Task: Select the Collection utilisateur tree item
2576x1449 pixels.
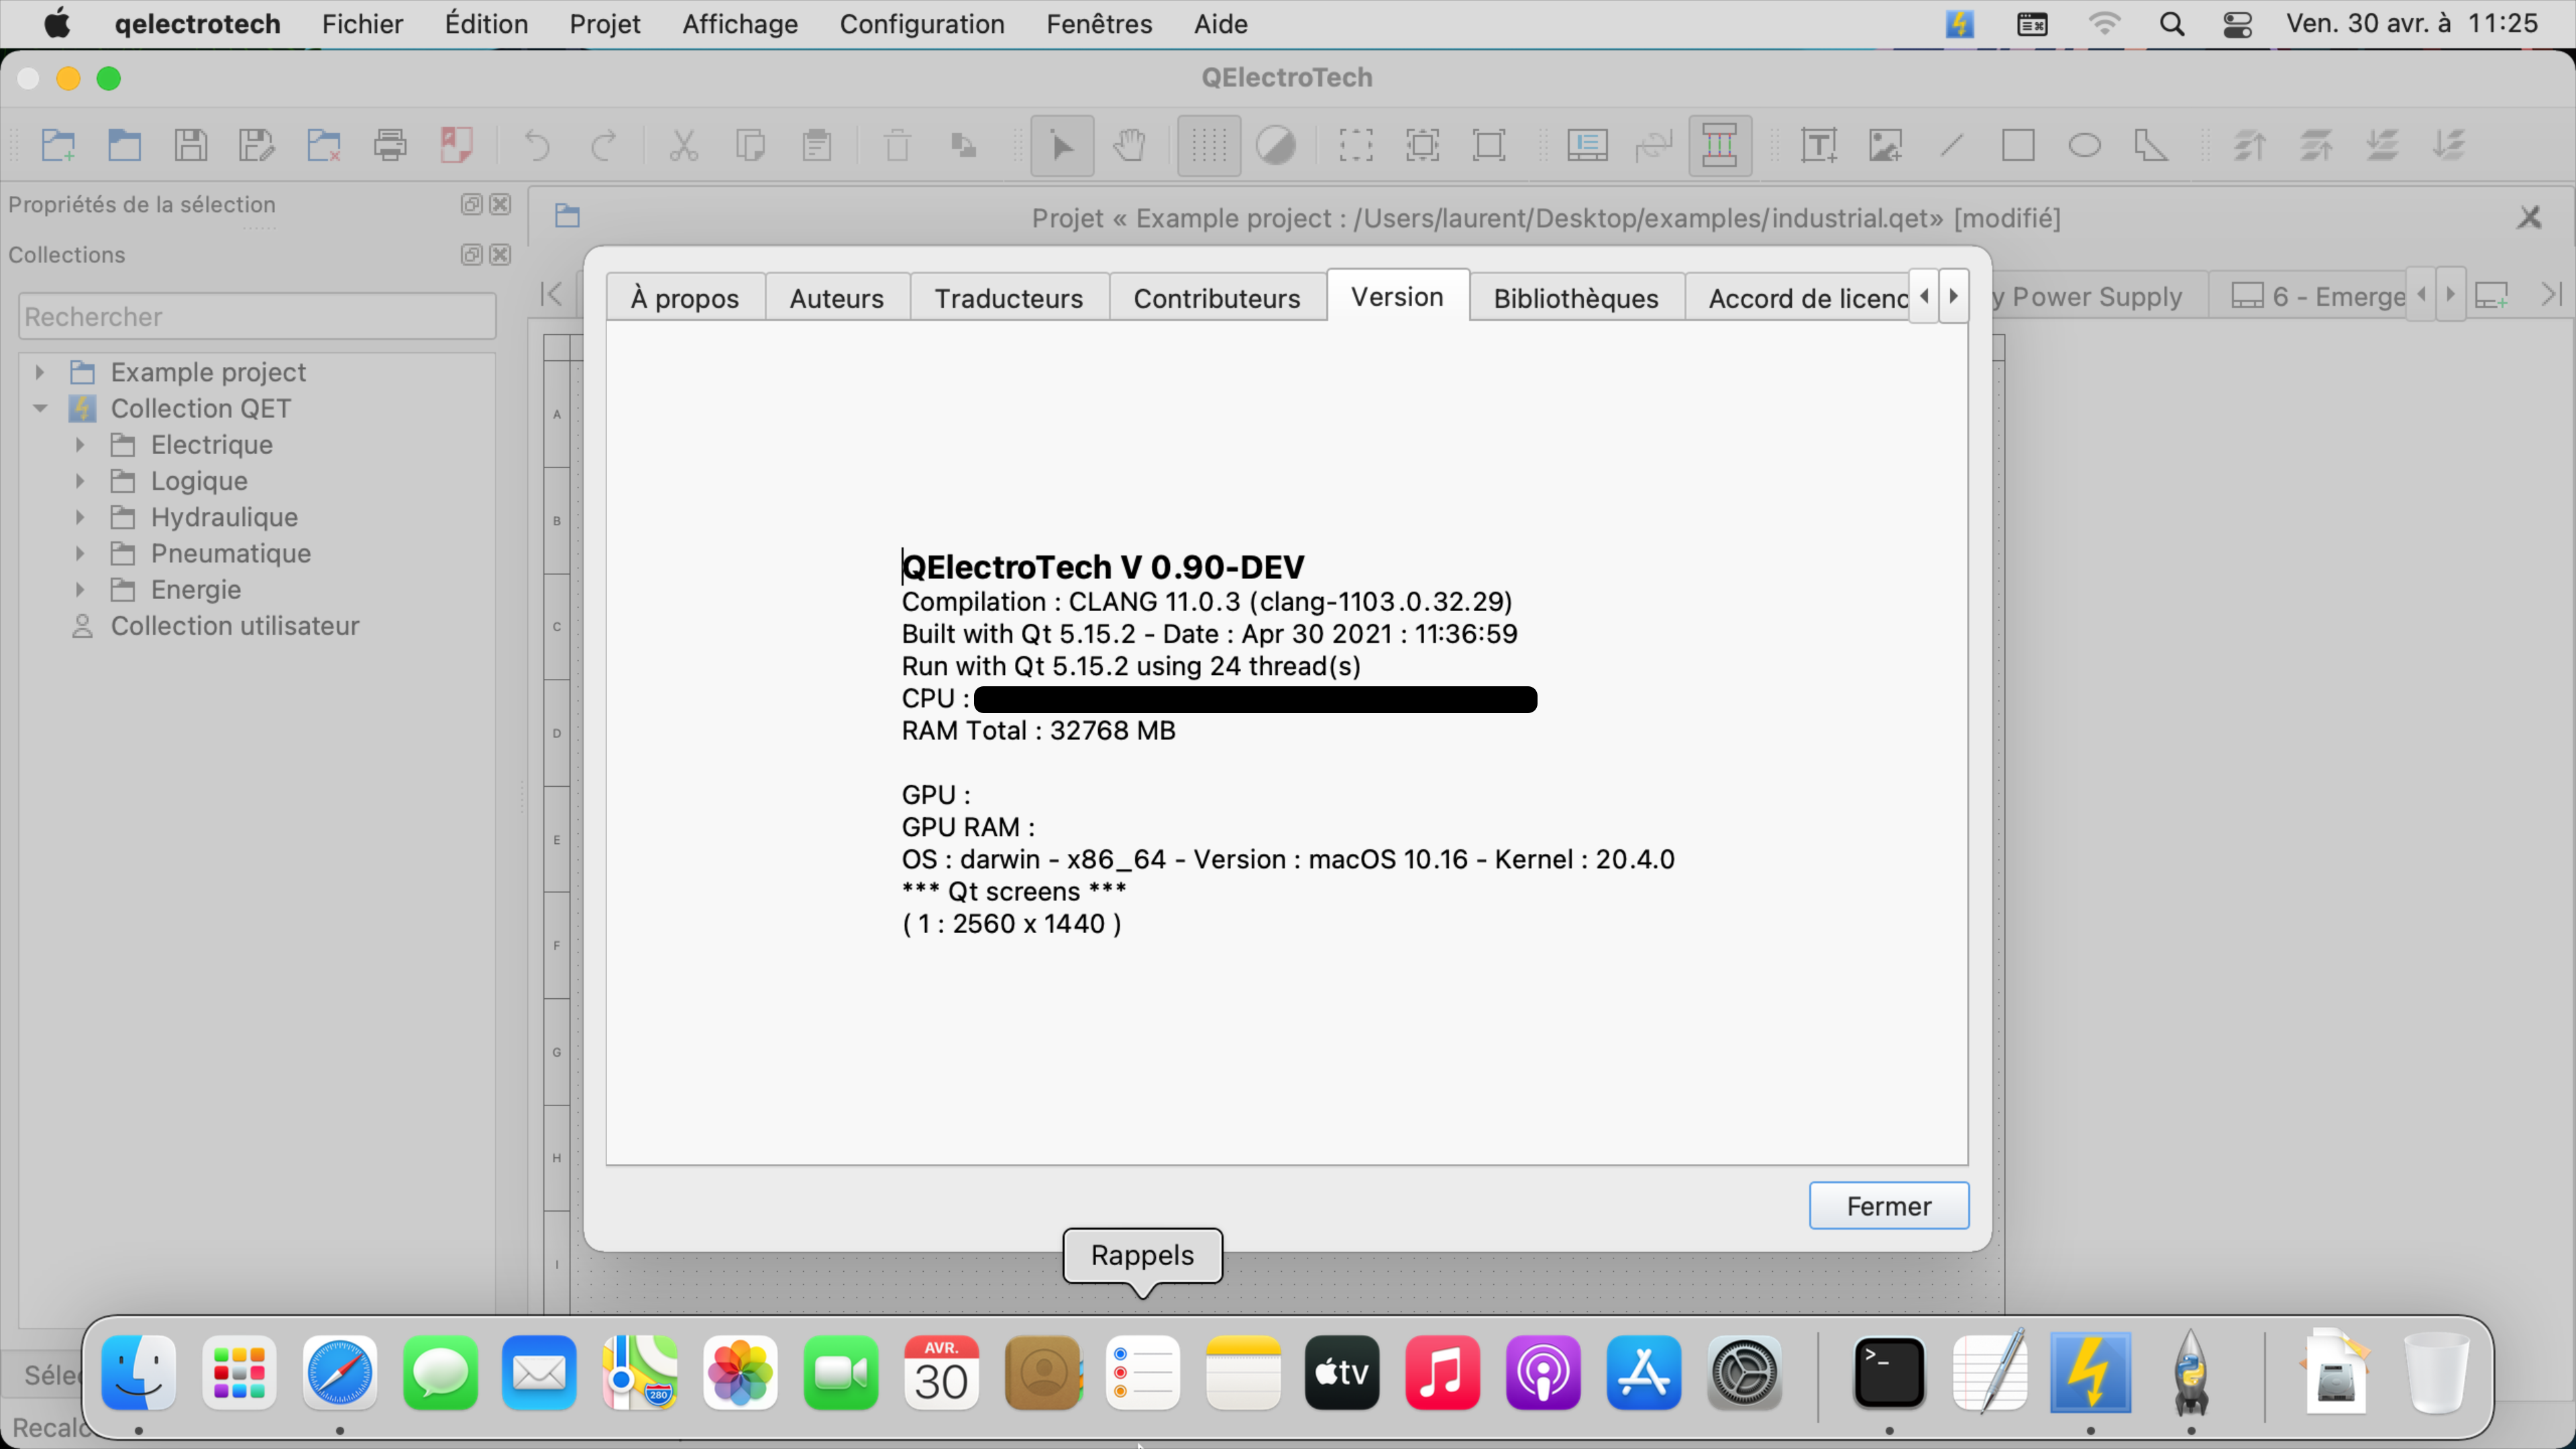Action: tap(235, 625)
